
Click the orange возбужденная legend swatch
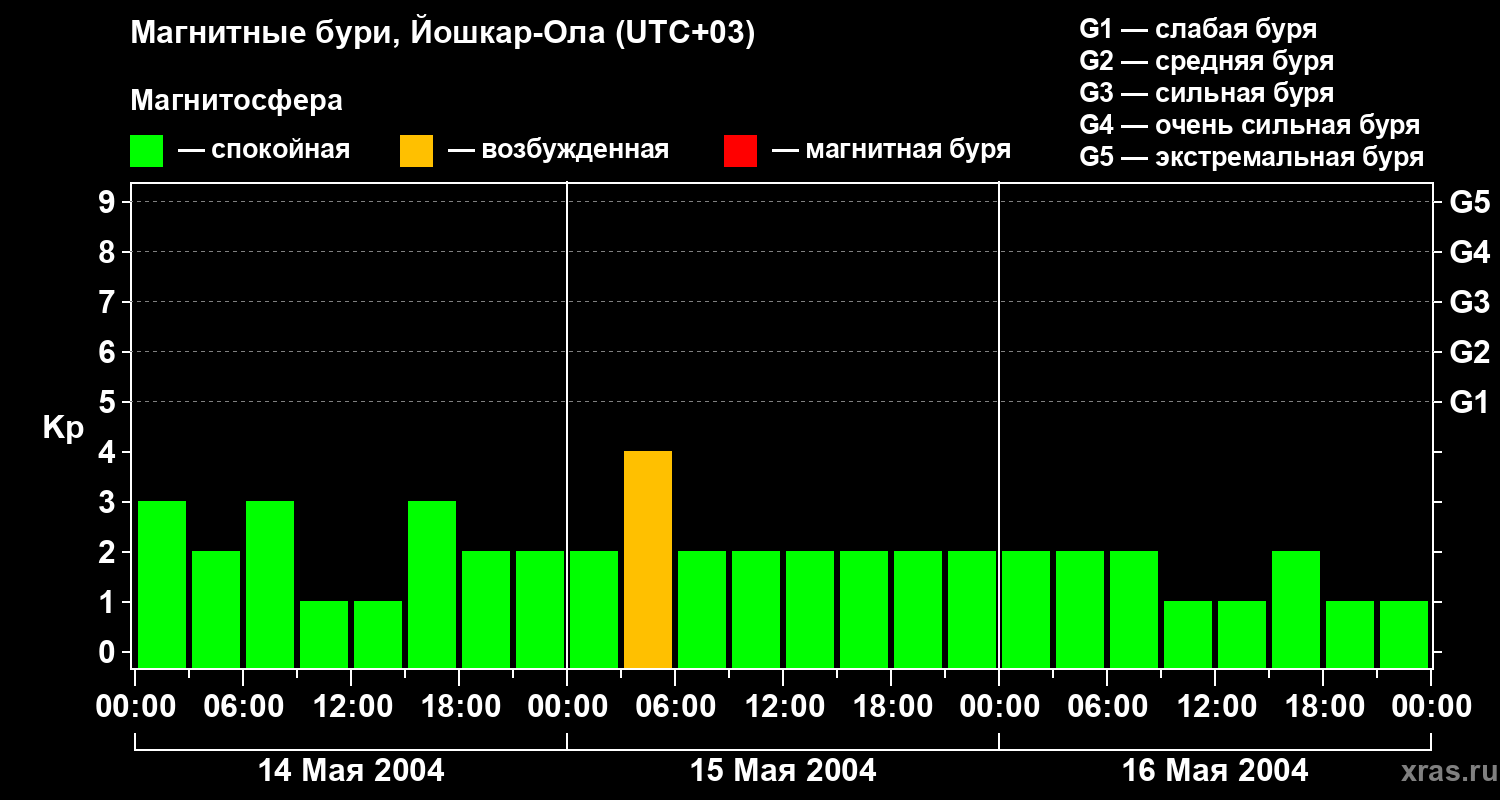(416, 151)
